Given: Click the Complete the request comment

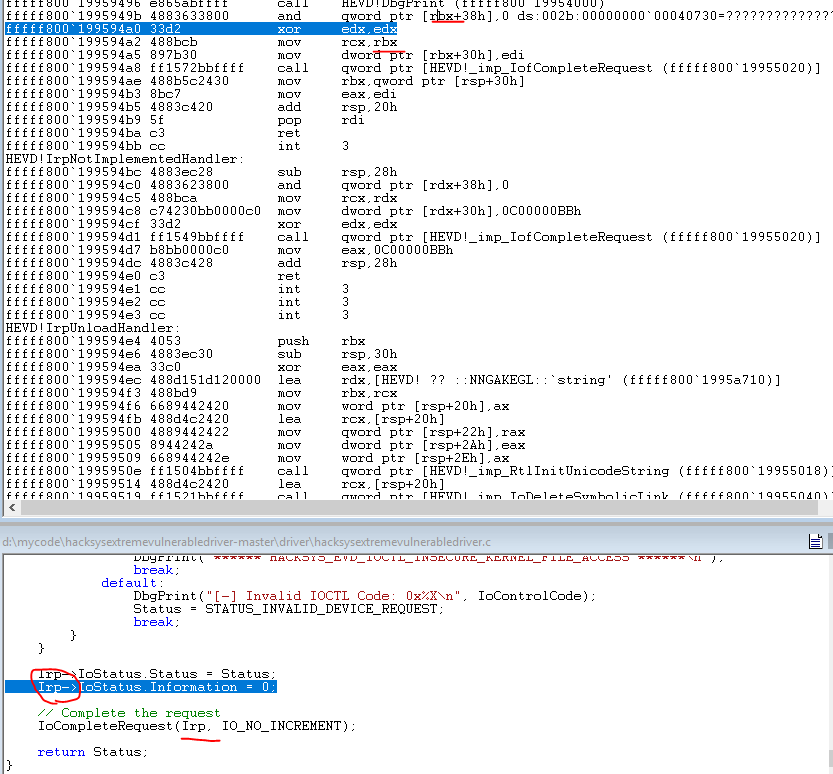Looking at the screenshot, I should (x=129, y=713).
